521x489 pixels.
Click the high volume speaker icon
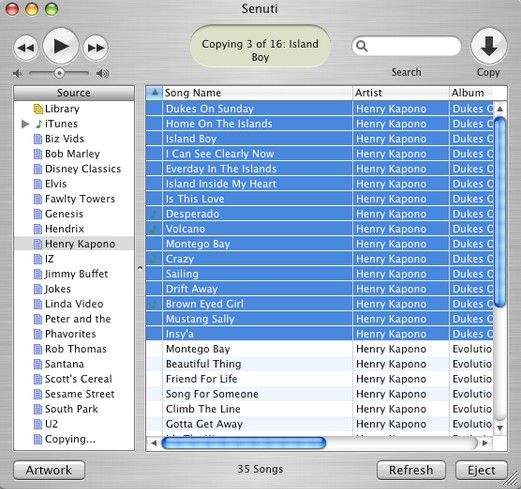tap(102, 73)
